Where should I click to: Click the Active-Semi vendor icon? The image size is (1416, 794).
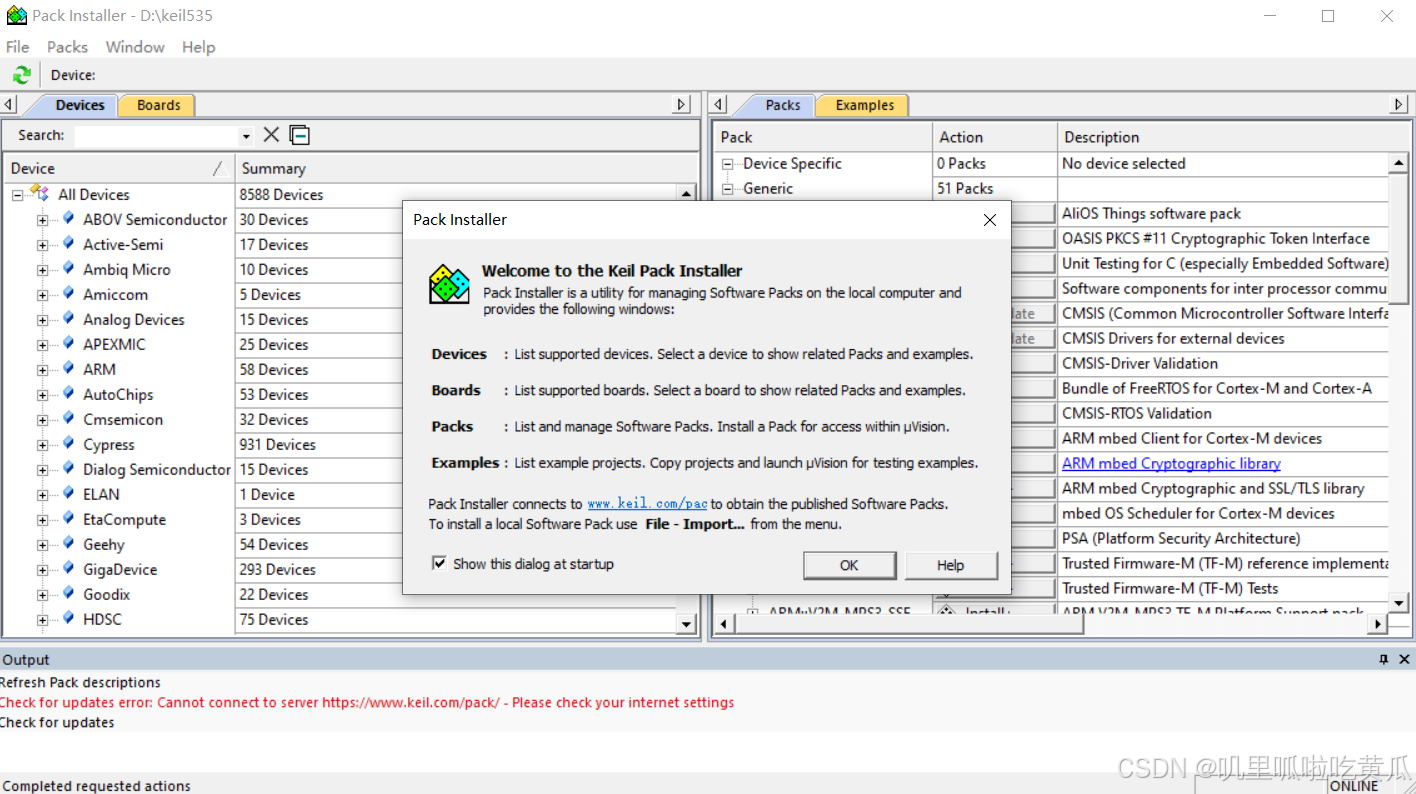click(68, 243)
